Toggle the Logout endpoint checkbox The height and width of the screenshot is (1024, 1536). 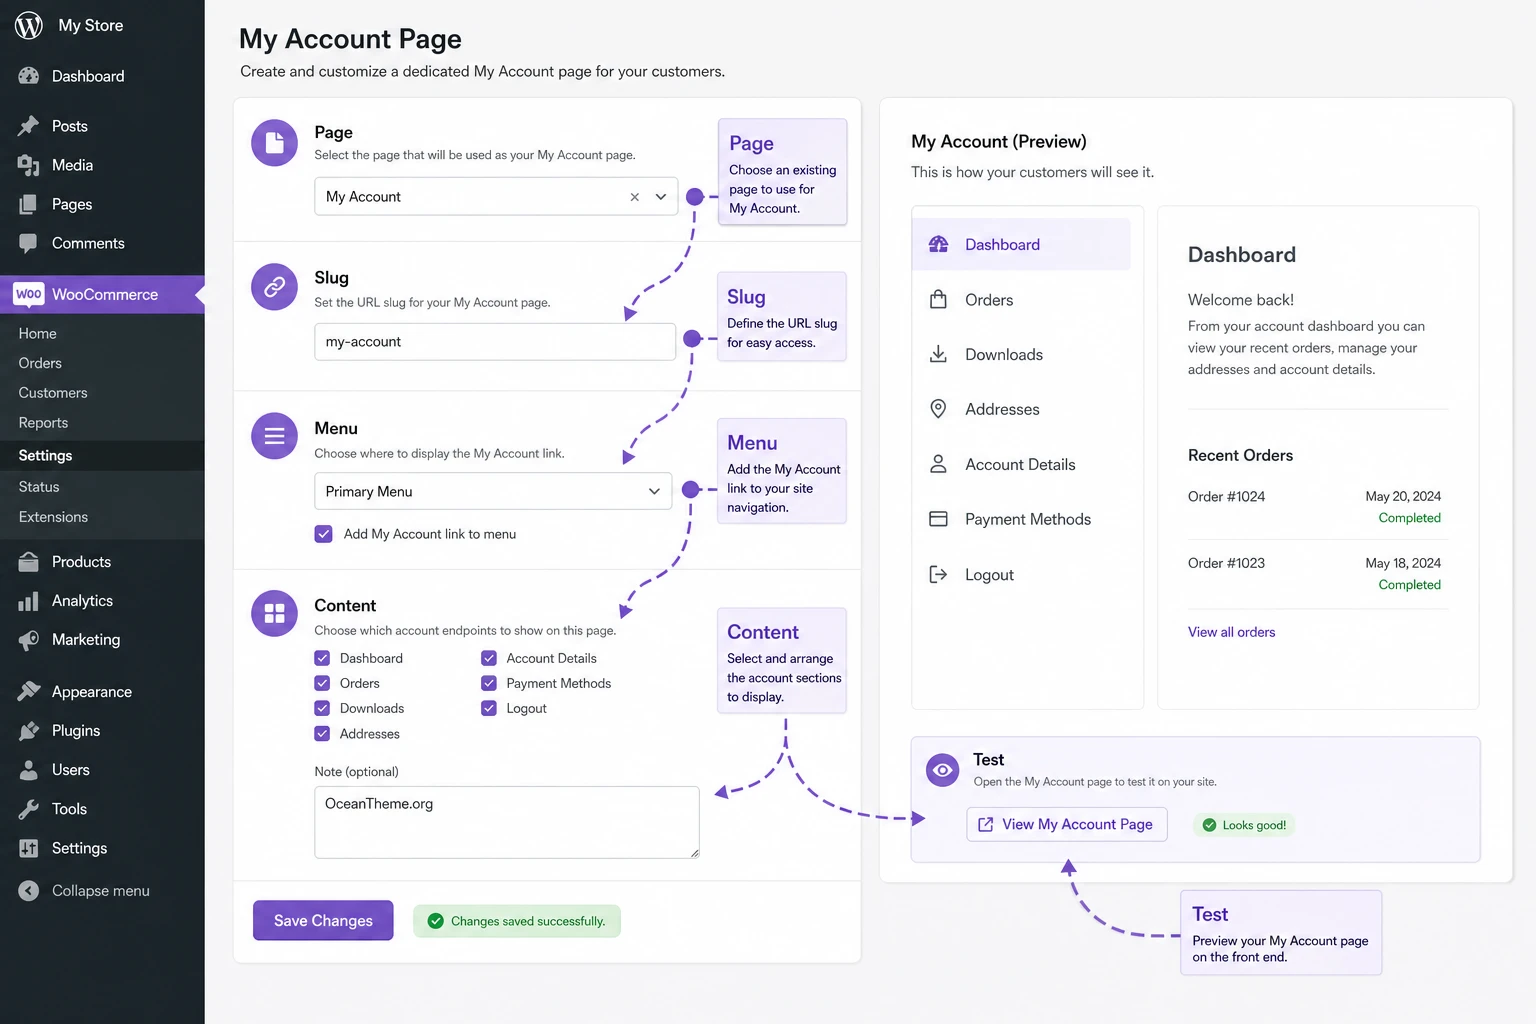(489, 708)
